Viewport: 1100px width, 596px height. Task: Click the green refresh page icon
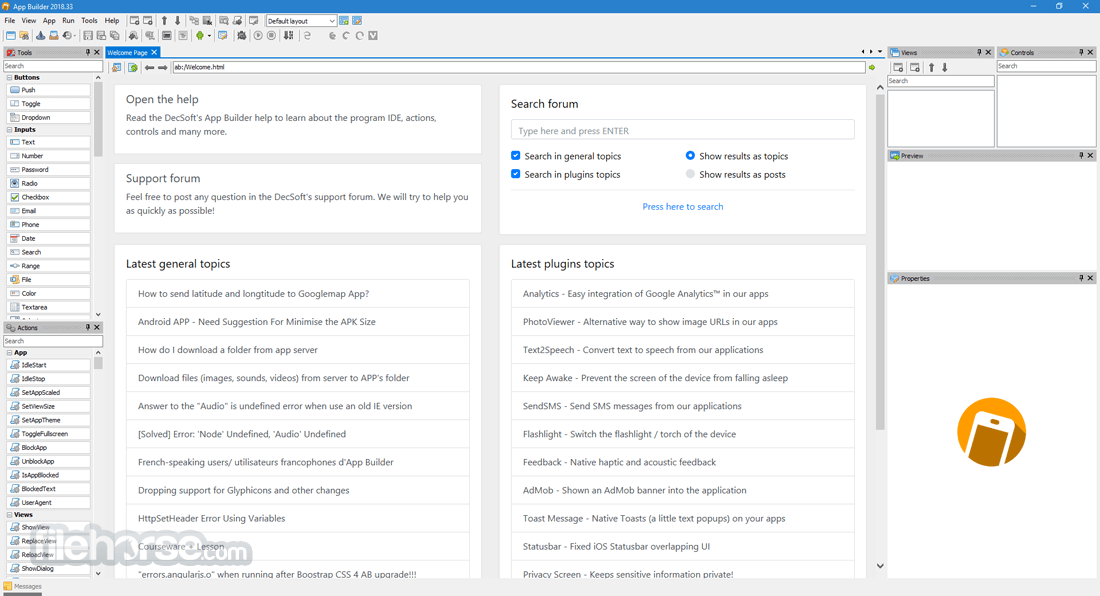(x=133, y=67)
